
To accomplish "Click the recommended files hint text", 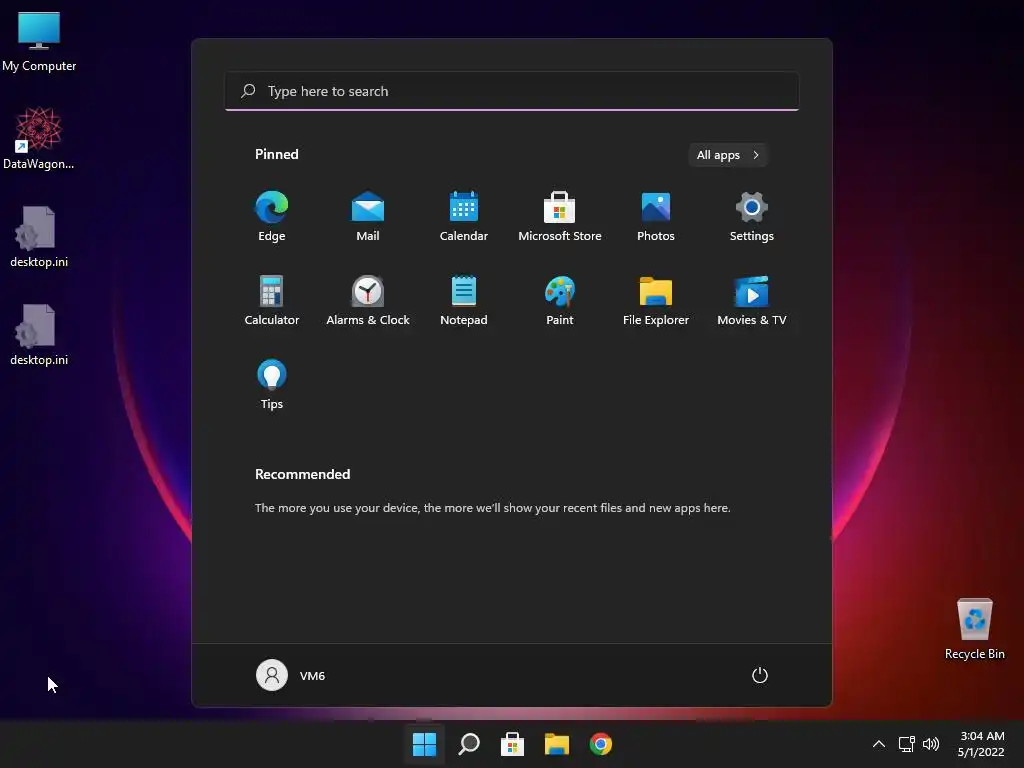I will pos(492,507).
